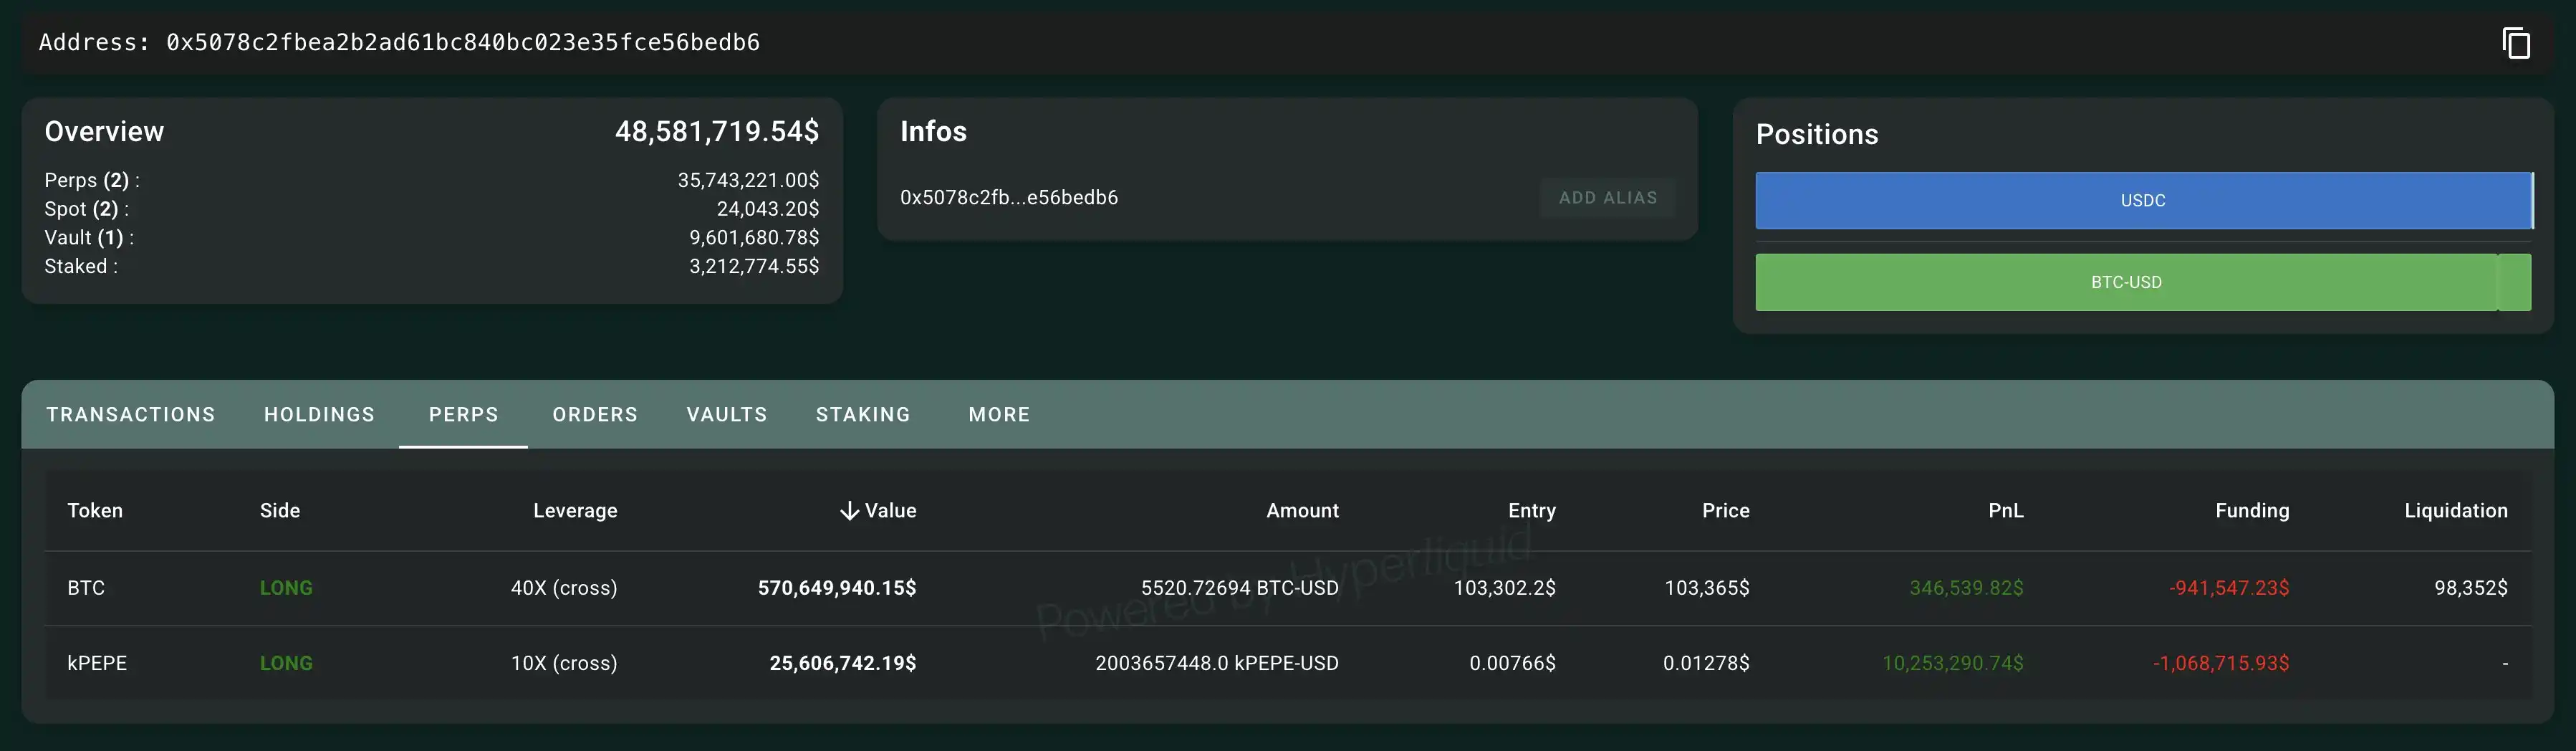Click the LONG label on the BTC position
The height and width of the screenshot is (751, 2576).
pyautogui.click(x=287, y=588)
